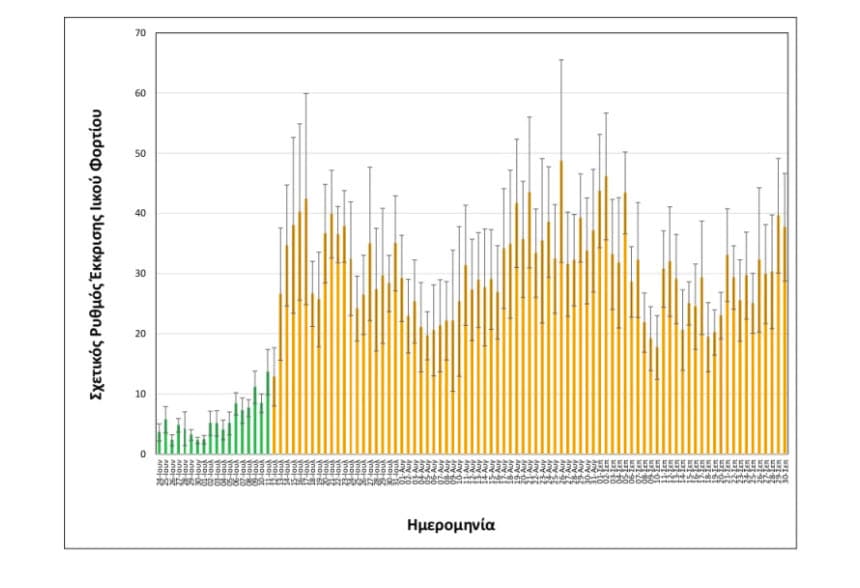860x588 pixels.
Task: Select the y-axis tick label 0
Action: tap(143, 454)
